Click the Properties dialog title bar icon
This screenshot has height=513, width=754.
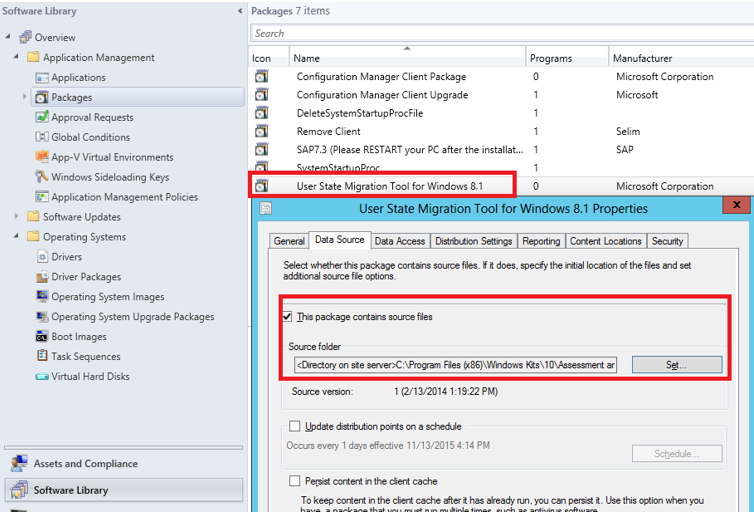tap(265, 208)
